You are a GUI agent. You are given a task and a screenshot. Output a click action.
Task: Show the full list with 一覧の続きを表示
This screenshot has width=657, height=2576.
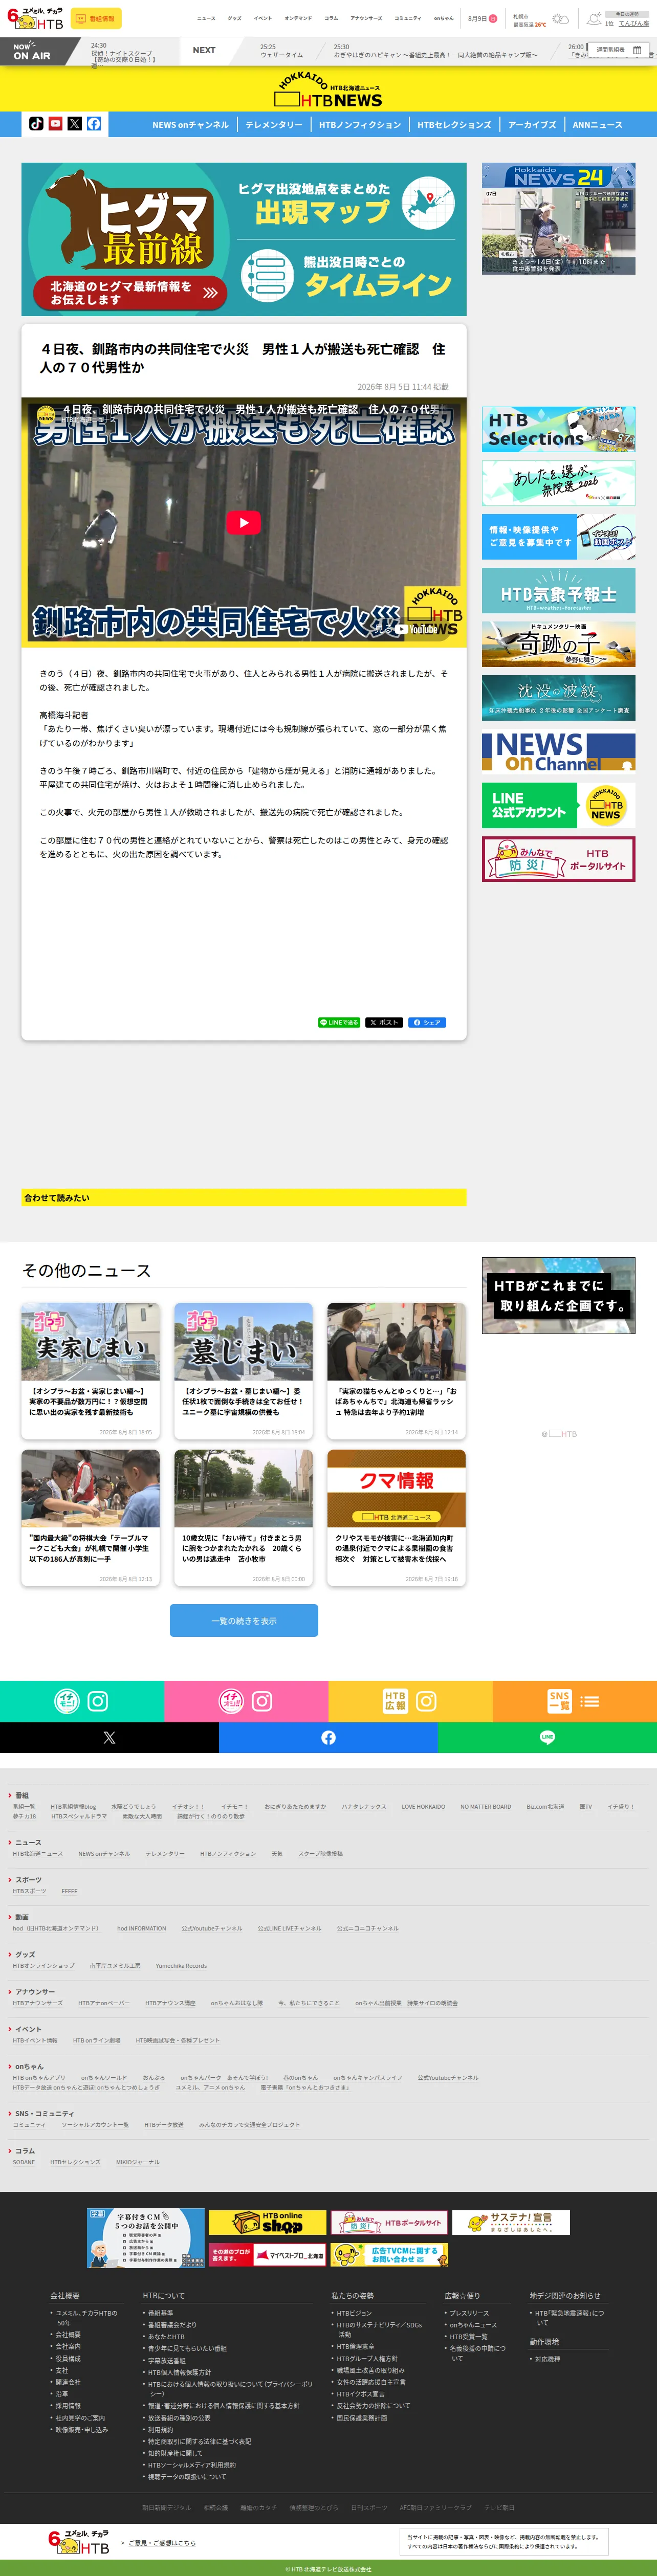click(x=244, y=1620)
